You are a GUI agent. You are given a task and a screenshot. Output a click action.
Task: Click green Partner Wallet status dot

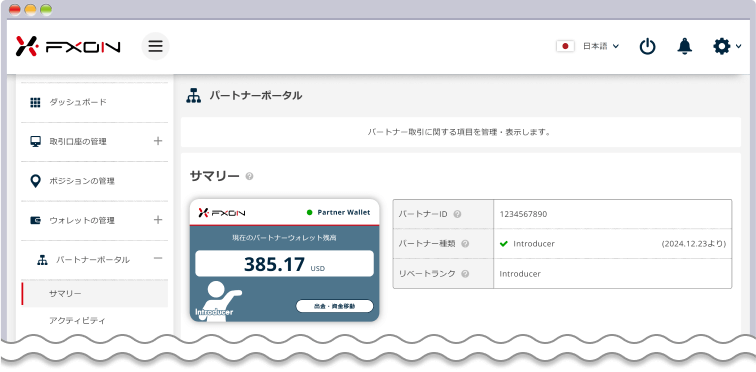coord(310,213)
